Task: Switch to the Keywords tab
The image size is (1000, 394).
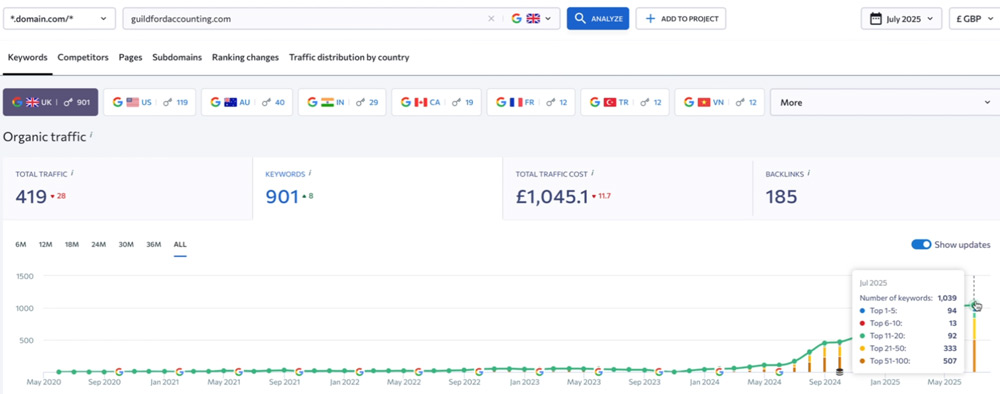Action: tap(27, 57)
